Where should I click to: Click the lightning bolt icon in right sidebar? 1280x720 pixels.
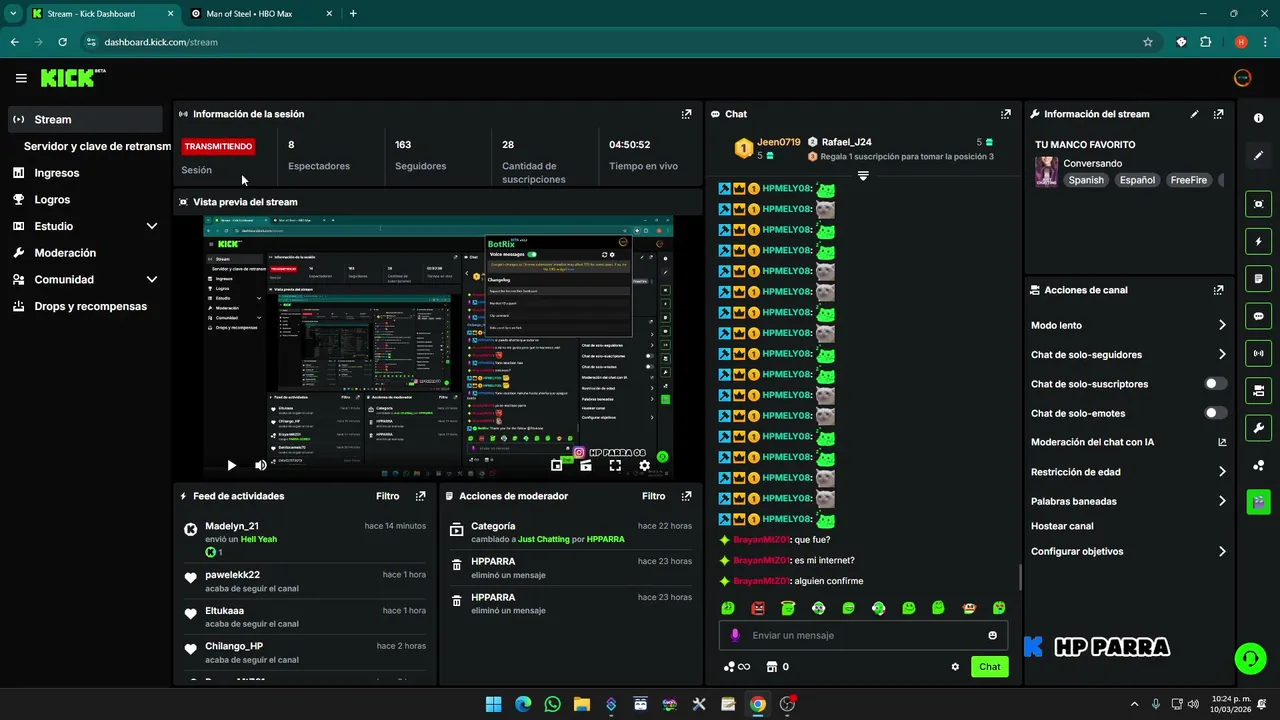[x=1258, y=241]
